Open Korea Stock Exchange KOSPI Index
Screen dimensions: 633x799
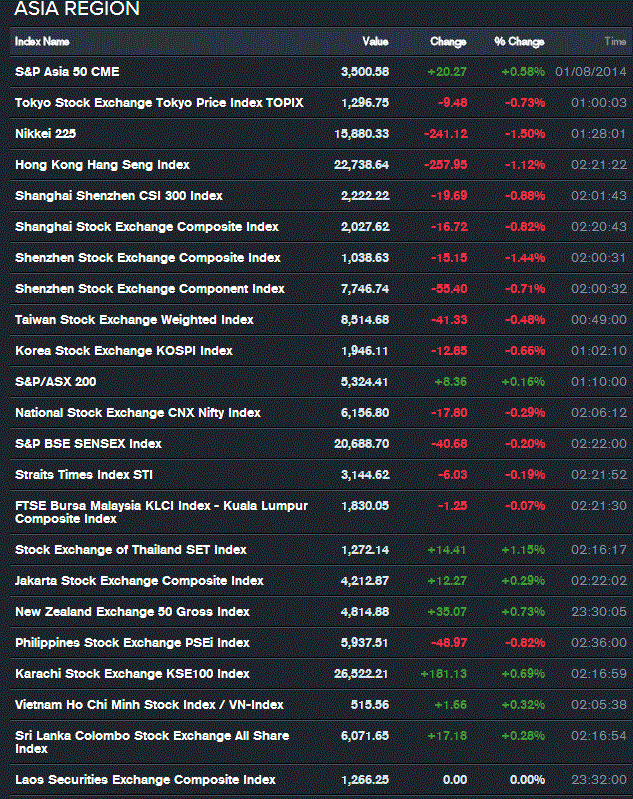(124, 351)
